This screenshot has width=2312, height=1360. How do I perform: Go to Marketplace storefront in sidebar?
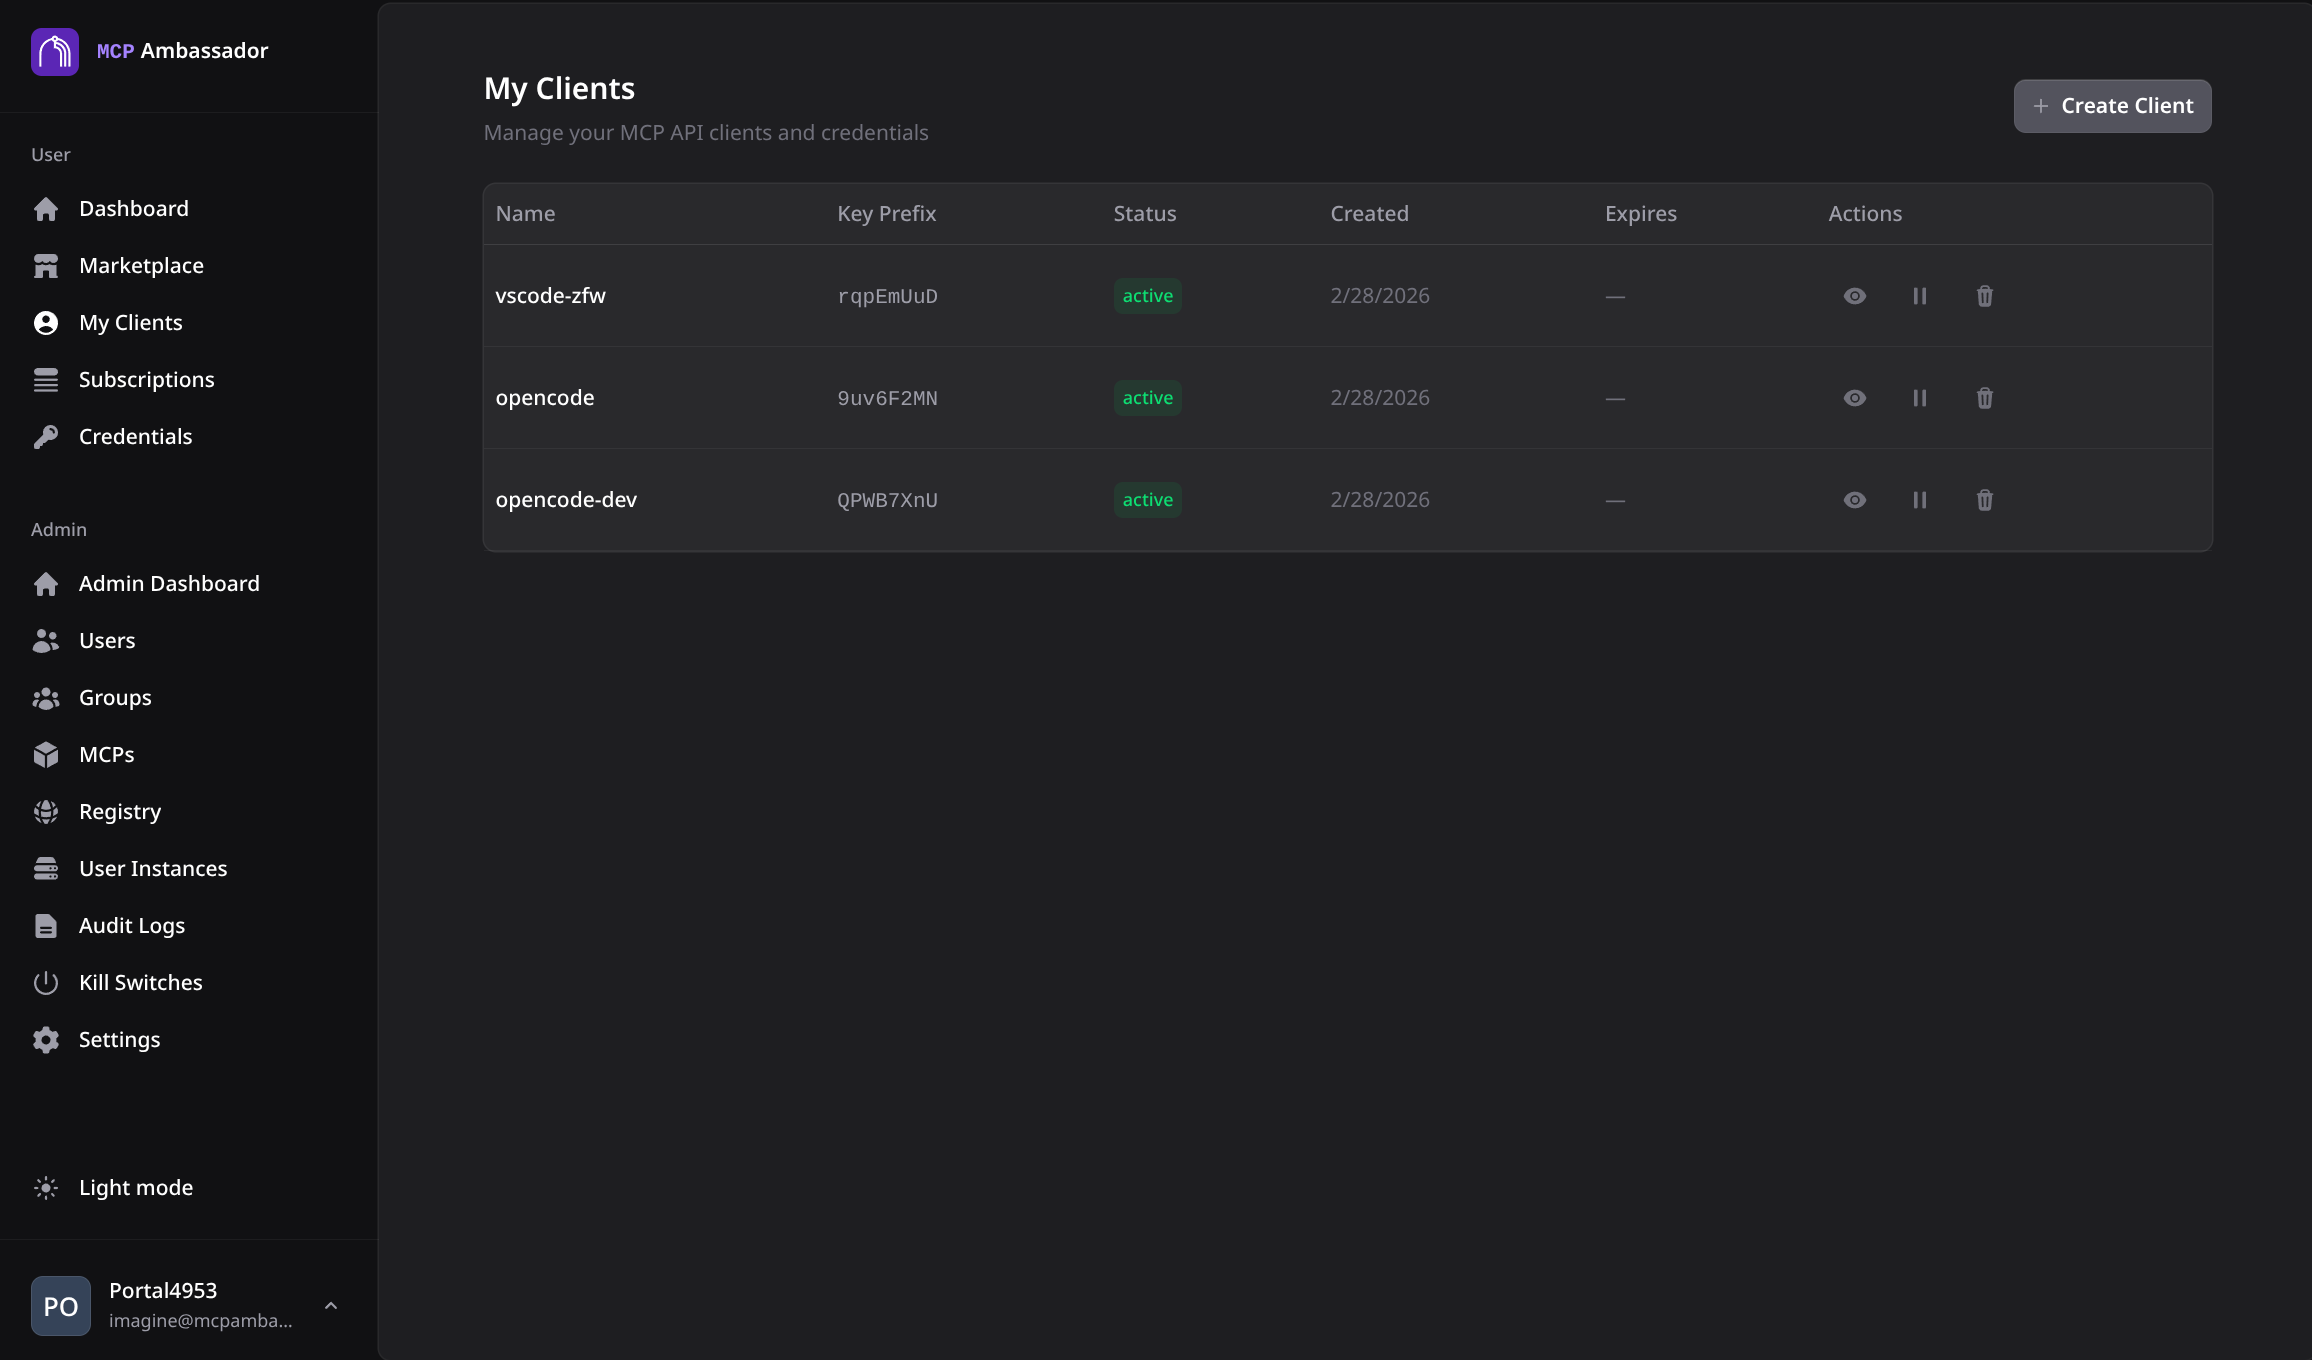141,265
